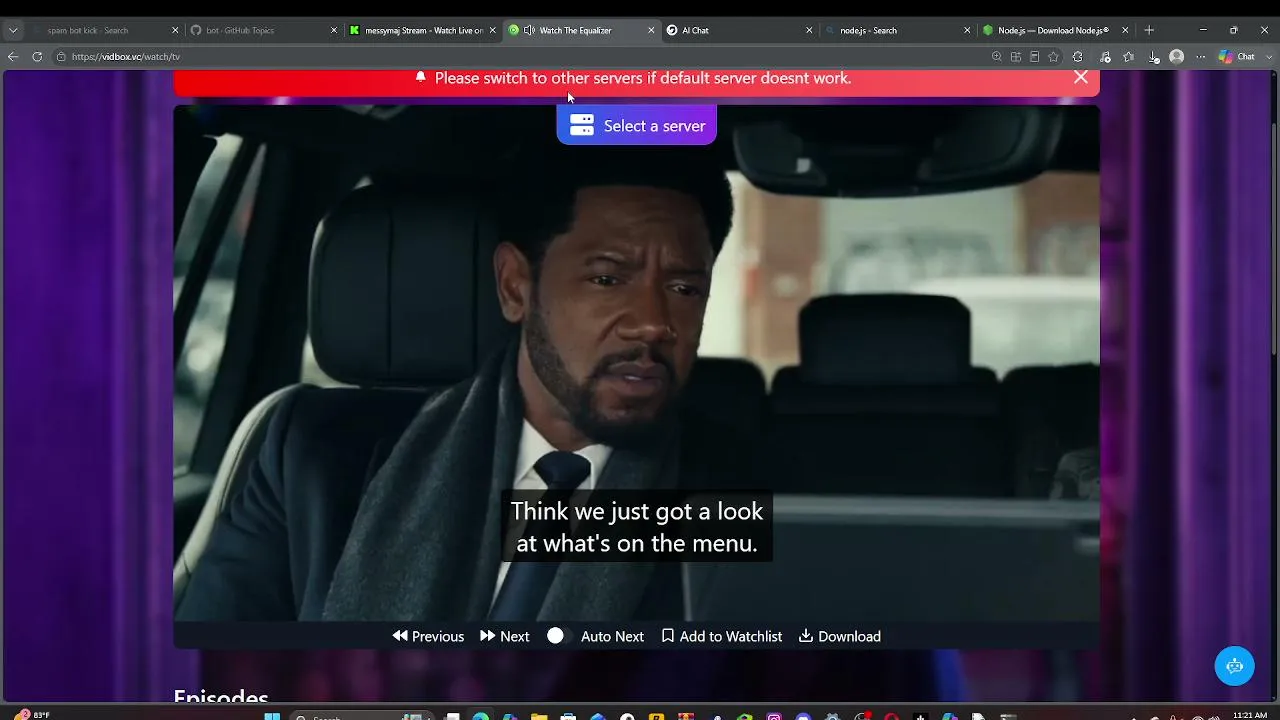Close the AI Chat tab
The width and height of the screenshot is (1280, 720).
coord(809,31)
